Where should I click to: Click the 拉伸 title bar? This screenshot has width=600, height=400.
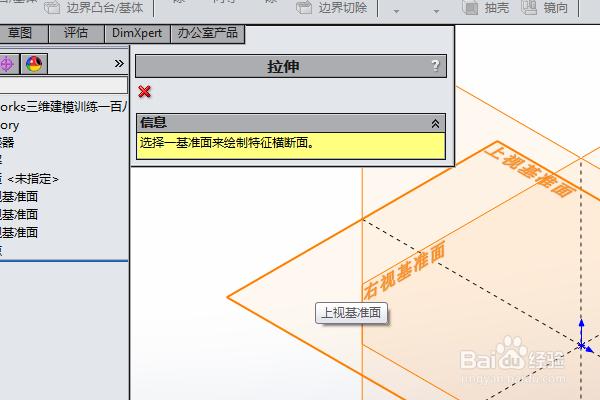(x=291, y=66)
